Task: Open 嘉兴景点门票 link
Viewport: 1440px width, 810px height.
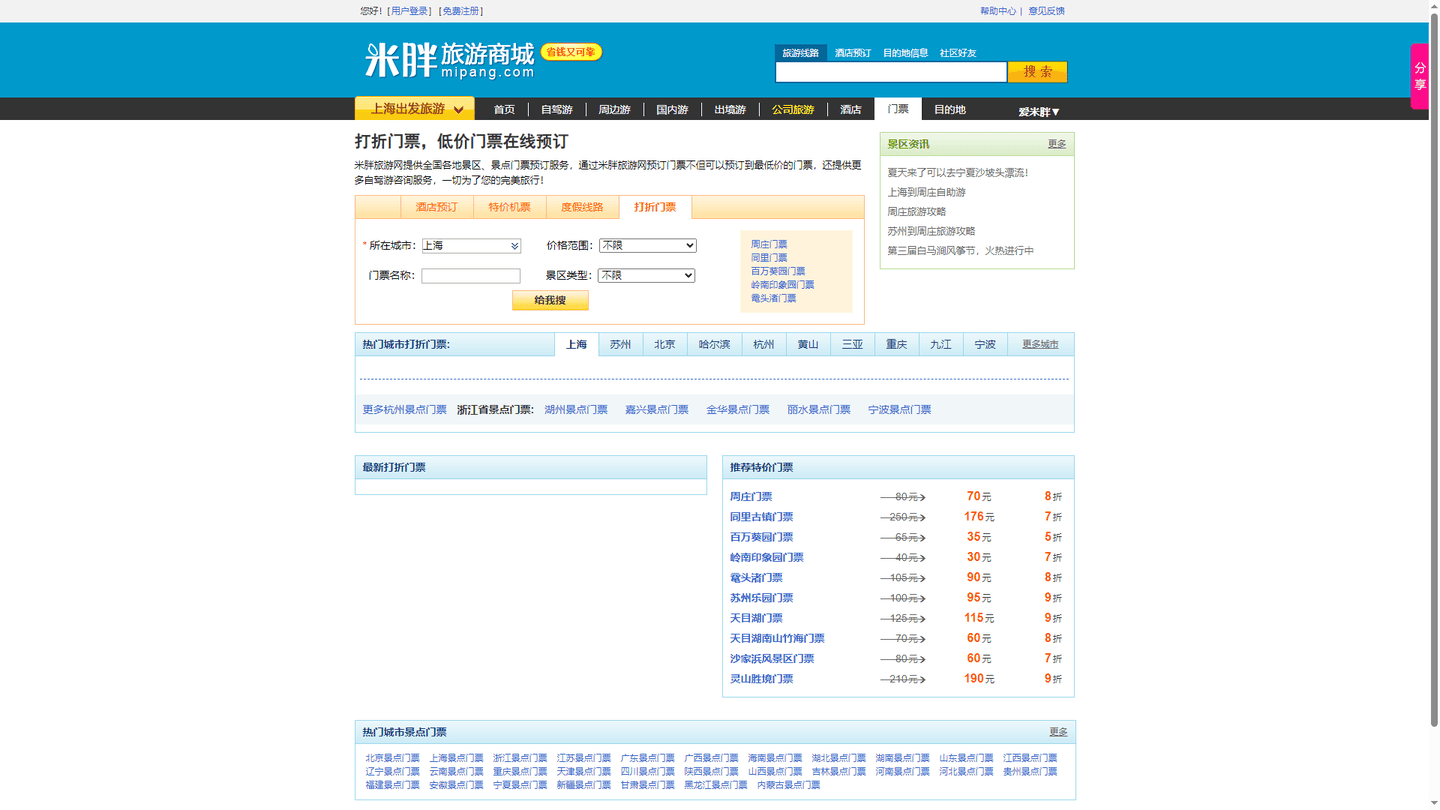Action: click(x=657, y=410)
